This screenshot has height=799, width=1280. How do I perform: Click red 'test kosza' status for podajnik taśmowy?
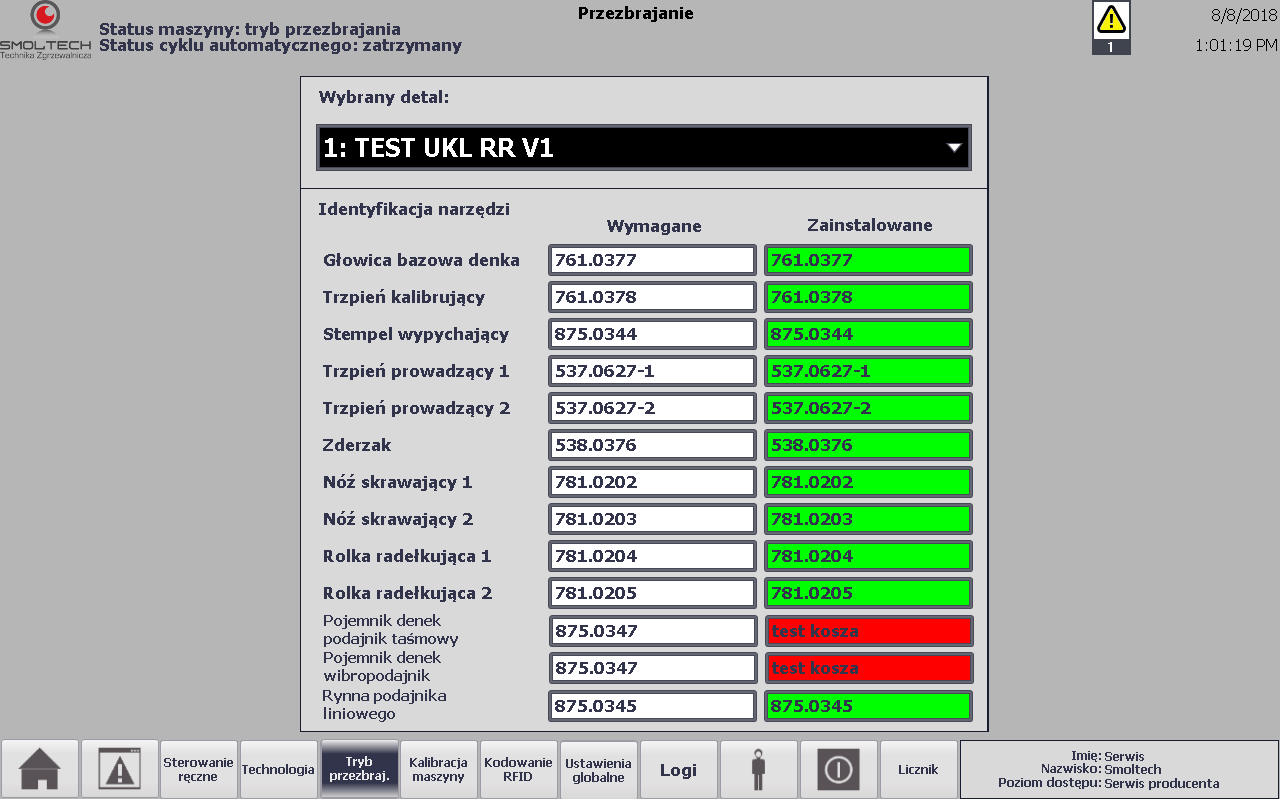coord(868,631)
